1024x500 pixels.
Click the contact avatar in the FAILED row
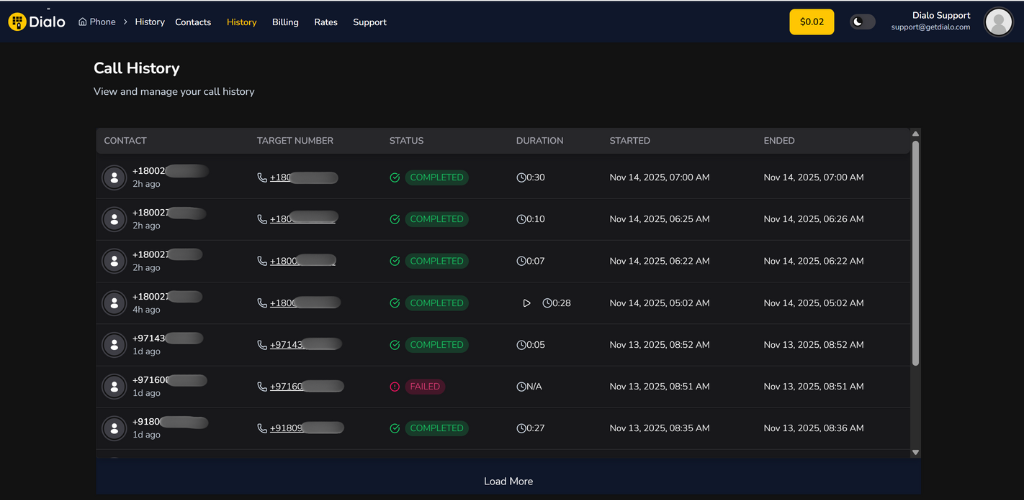click(x=114, y=386)
